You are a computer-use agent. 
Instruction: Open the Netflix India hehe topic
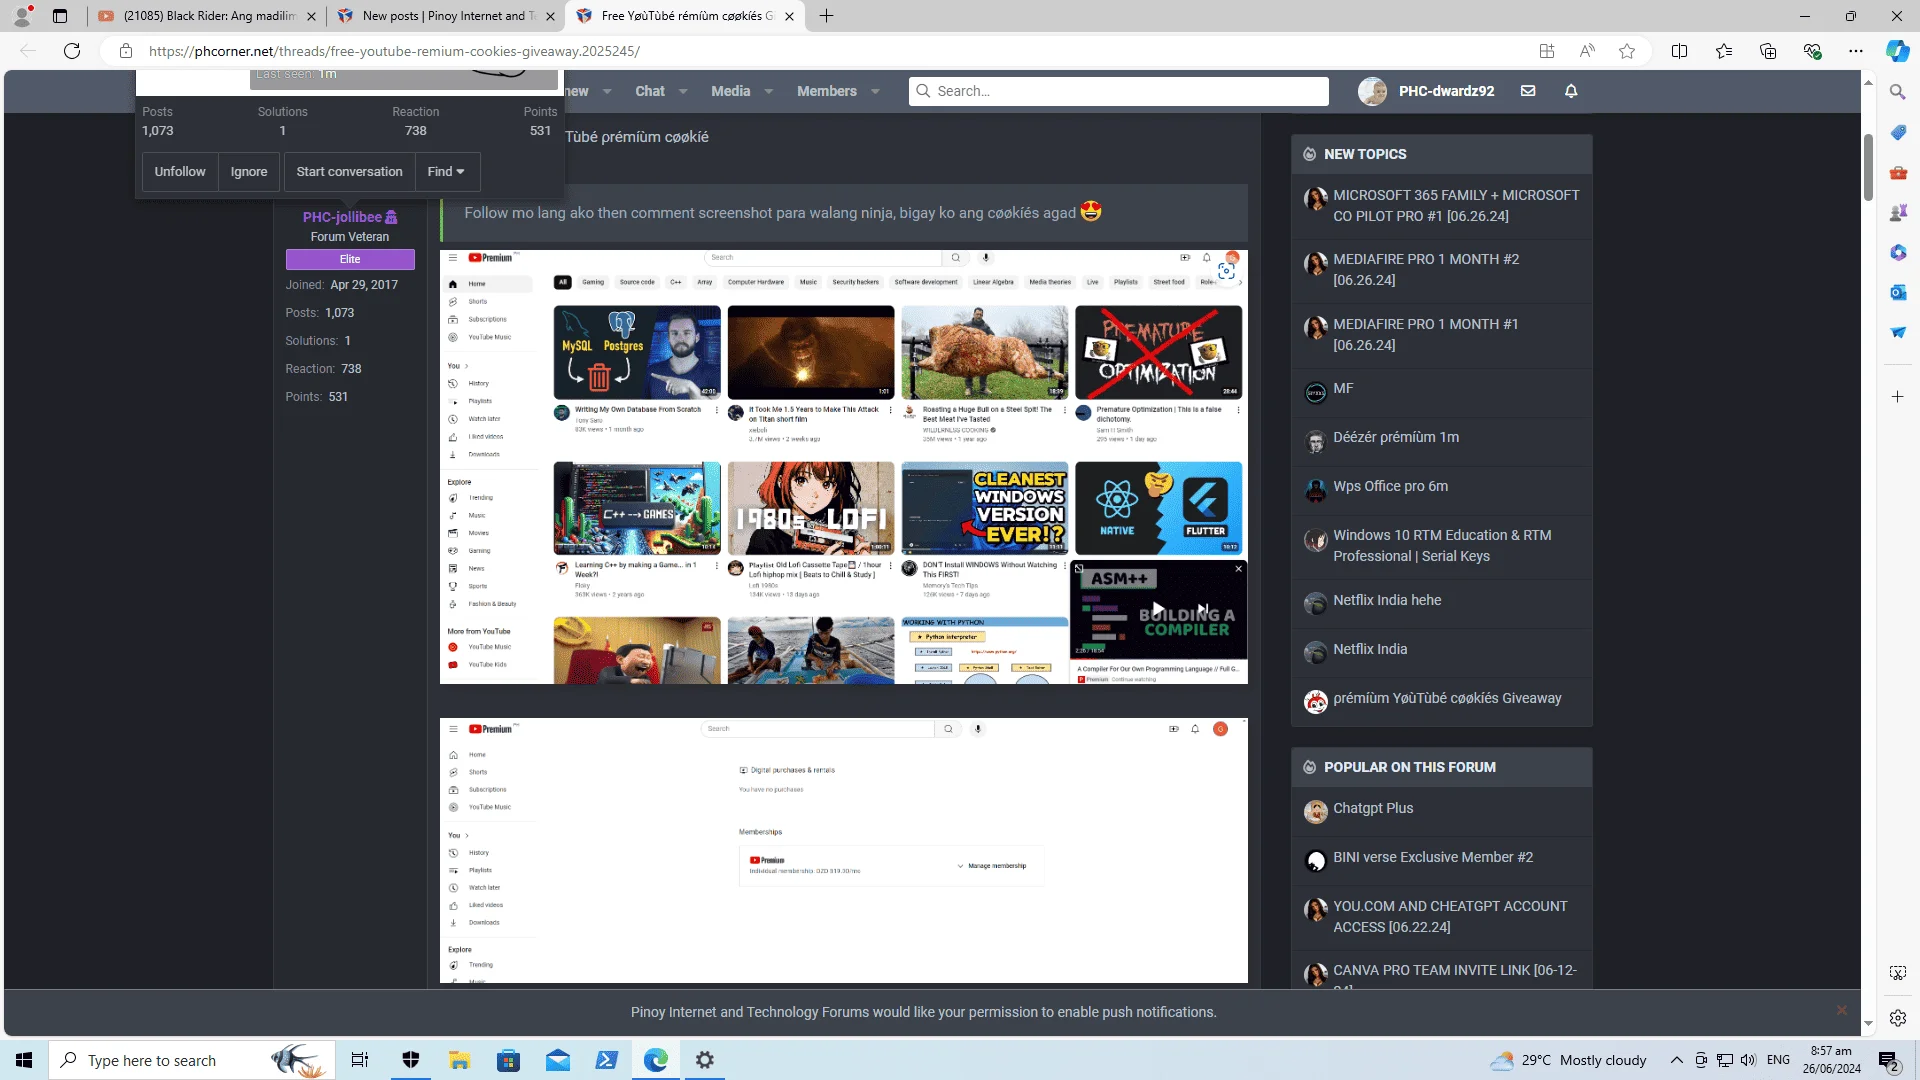[1387, 600]
